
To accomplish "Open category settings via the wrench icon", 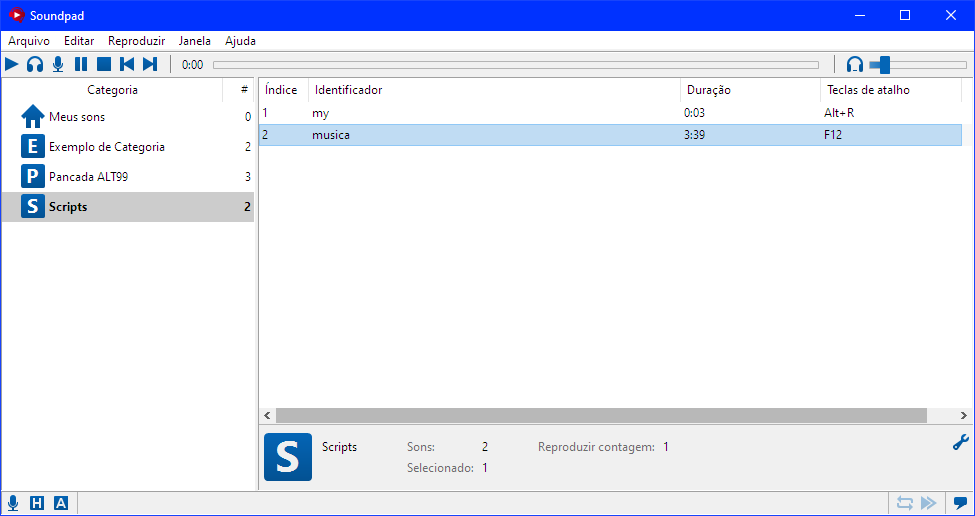I will 961,443.
